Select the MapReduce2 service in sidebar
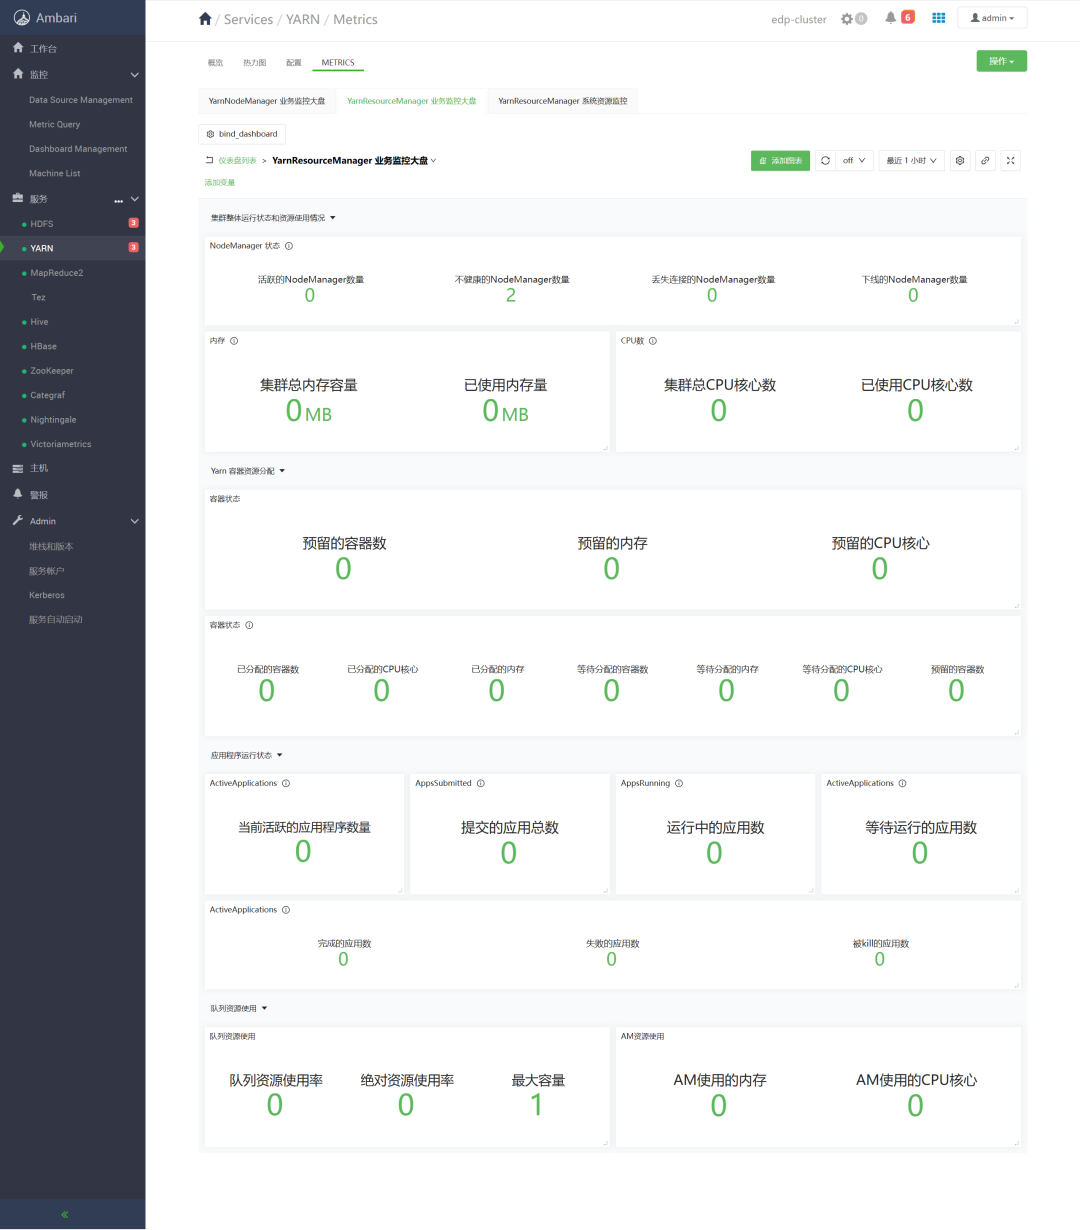The image size is (1080, 1230). (x=57, y=273)
